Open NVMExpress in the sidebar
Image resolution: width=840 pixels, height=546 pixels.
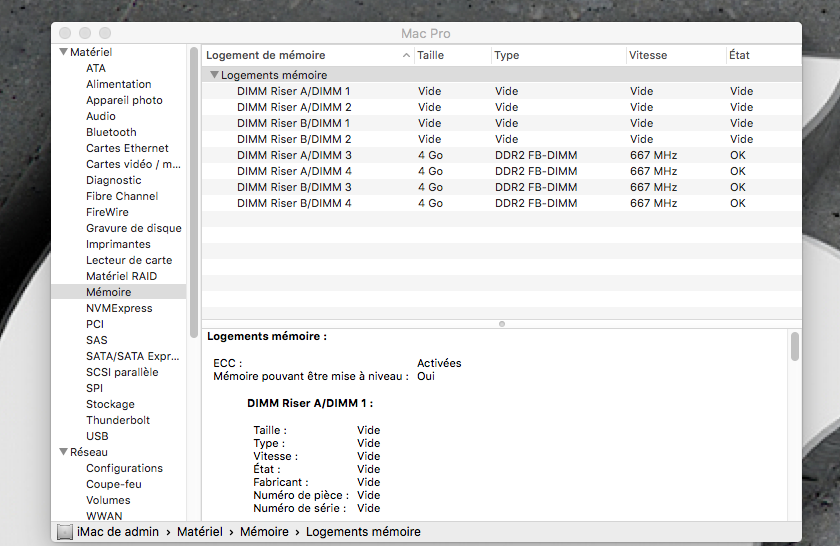pos(119,308)
